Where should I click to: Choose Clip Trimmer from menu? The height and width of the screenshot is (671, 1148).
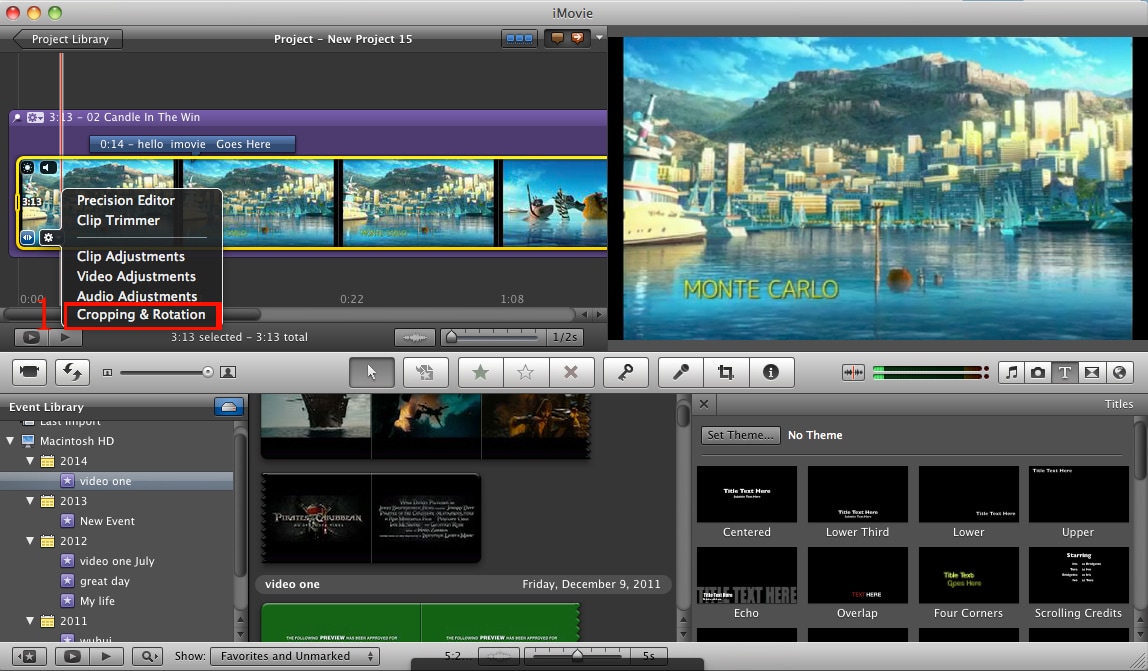click(x=118, y=220)
